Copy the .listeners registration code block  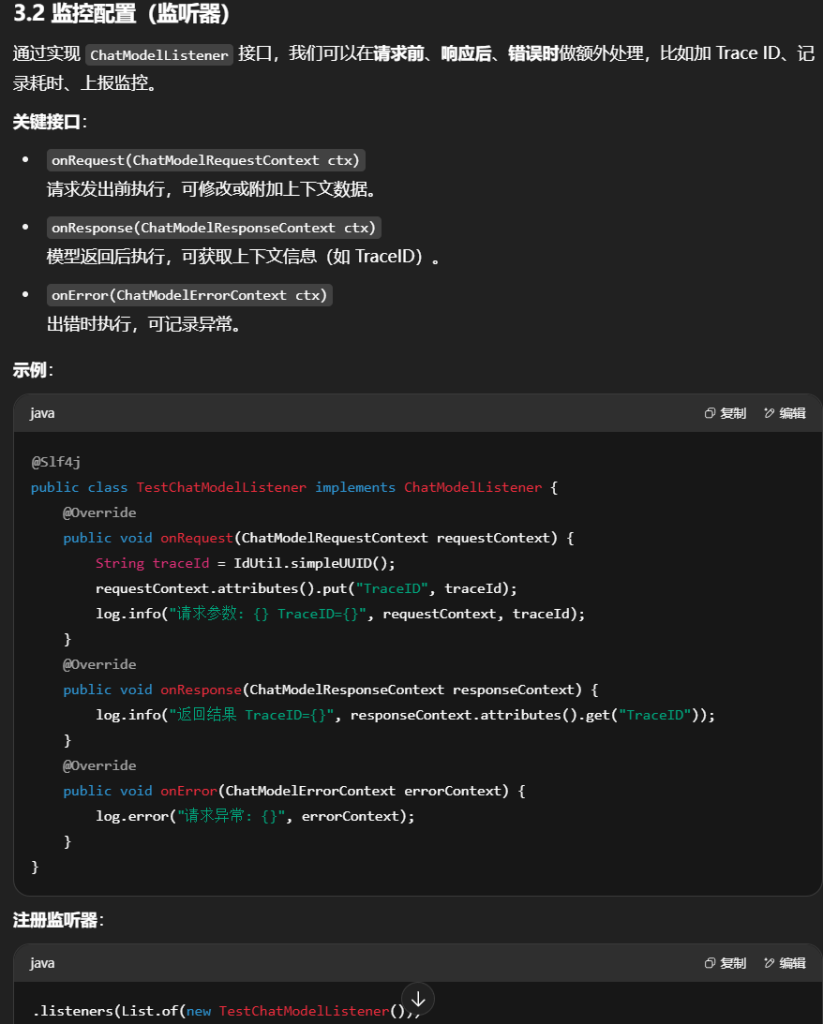(x=725, y=963)
